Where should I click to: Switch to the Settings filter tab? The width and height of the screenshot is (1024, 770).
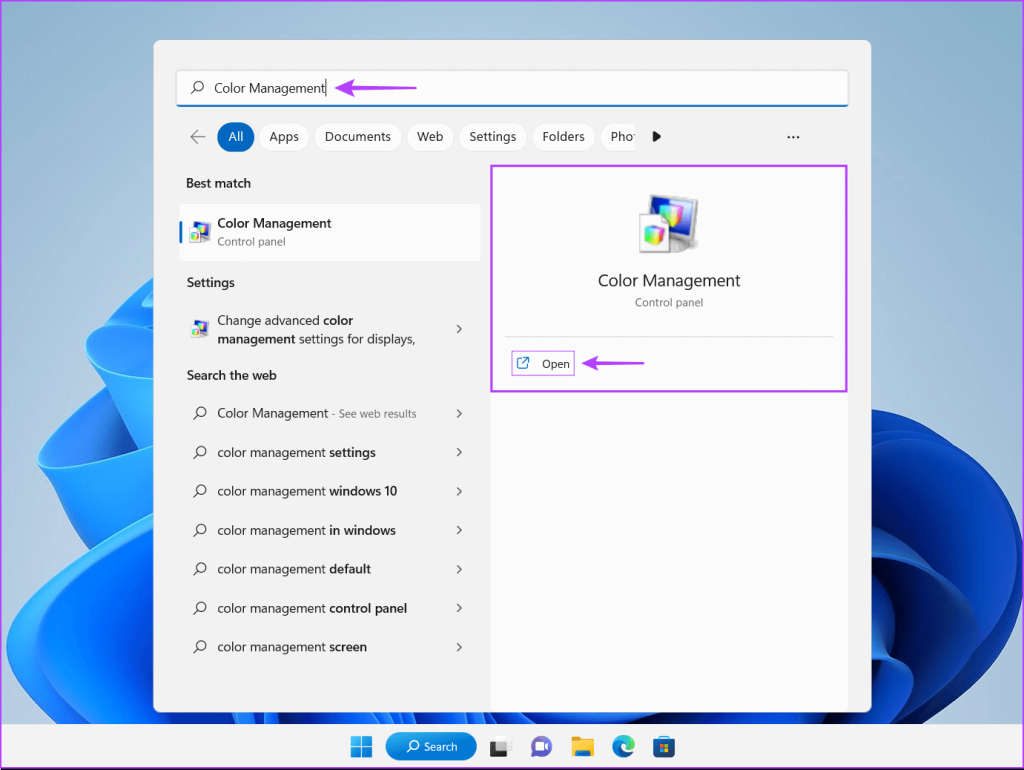492,136
